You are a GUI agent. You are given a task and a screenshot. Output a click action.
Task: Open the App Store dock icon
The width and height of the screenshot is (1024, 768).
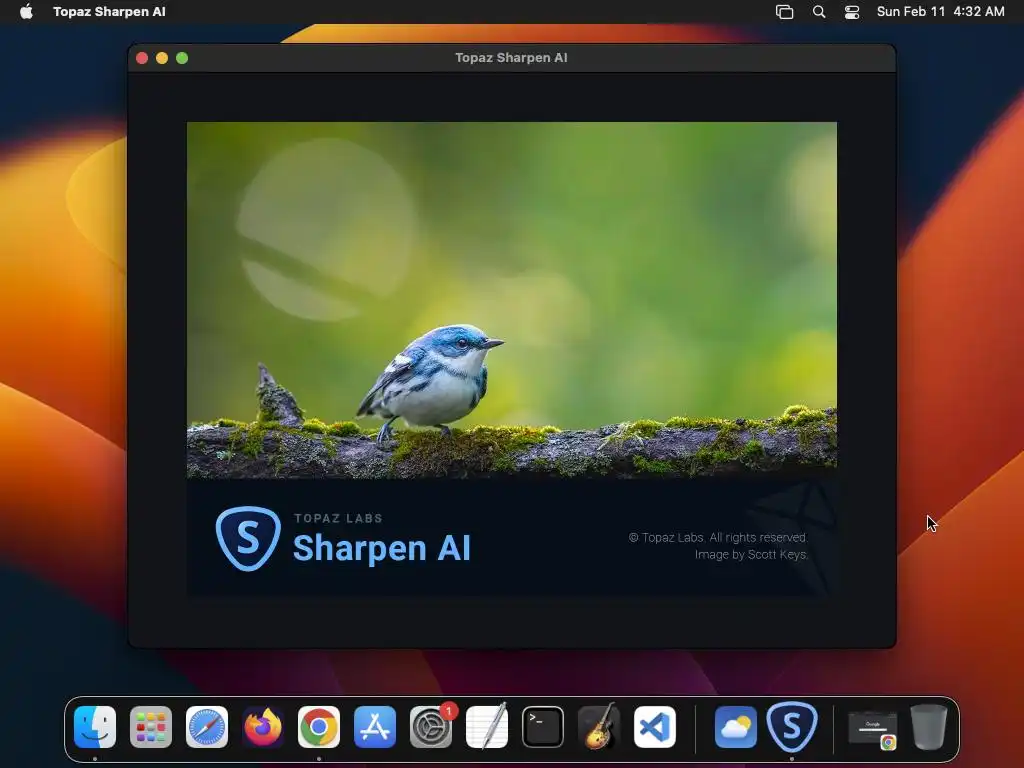click(x=375, y=727)
